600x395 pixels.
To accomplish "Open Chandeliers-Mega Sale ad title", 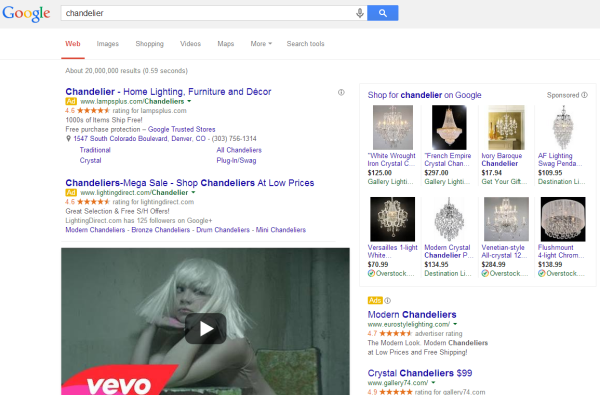I will (189, 183).
